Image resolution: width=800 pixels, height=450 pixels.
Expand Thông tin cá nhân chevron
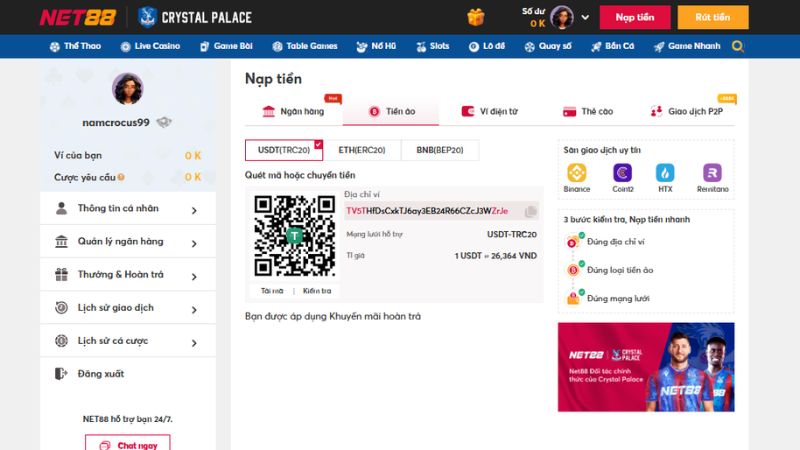[x=194, y=210]
